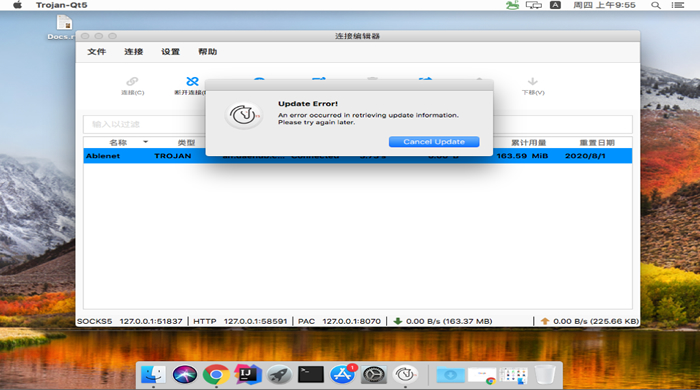Click the 重置日期 column header
700x390 pixels.
coord(597,143)
